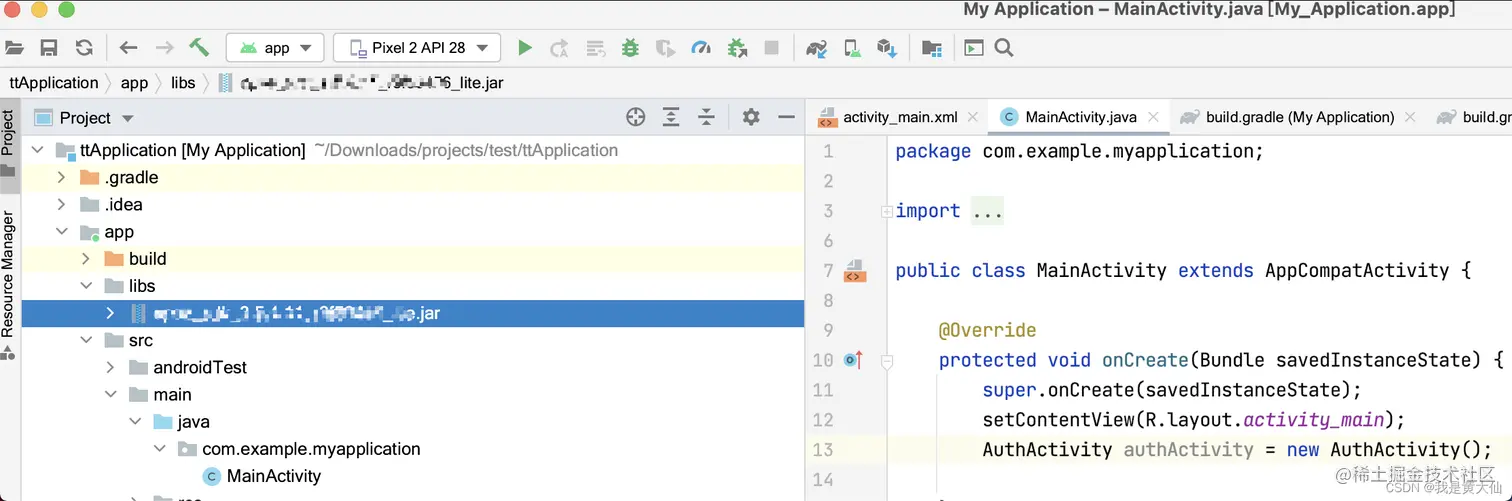Click the Make Project hammer icon

click(x=199, y=48)
